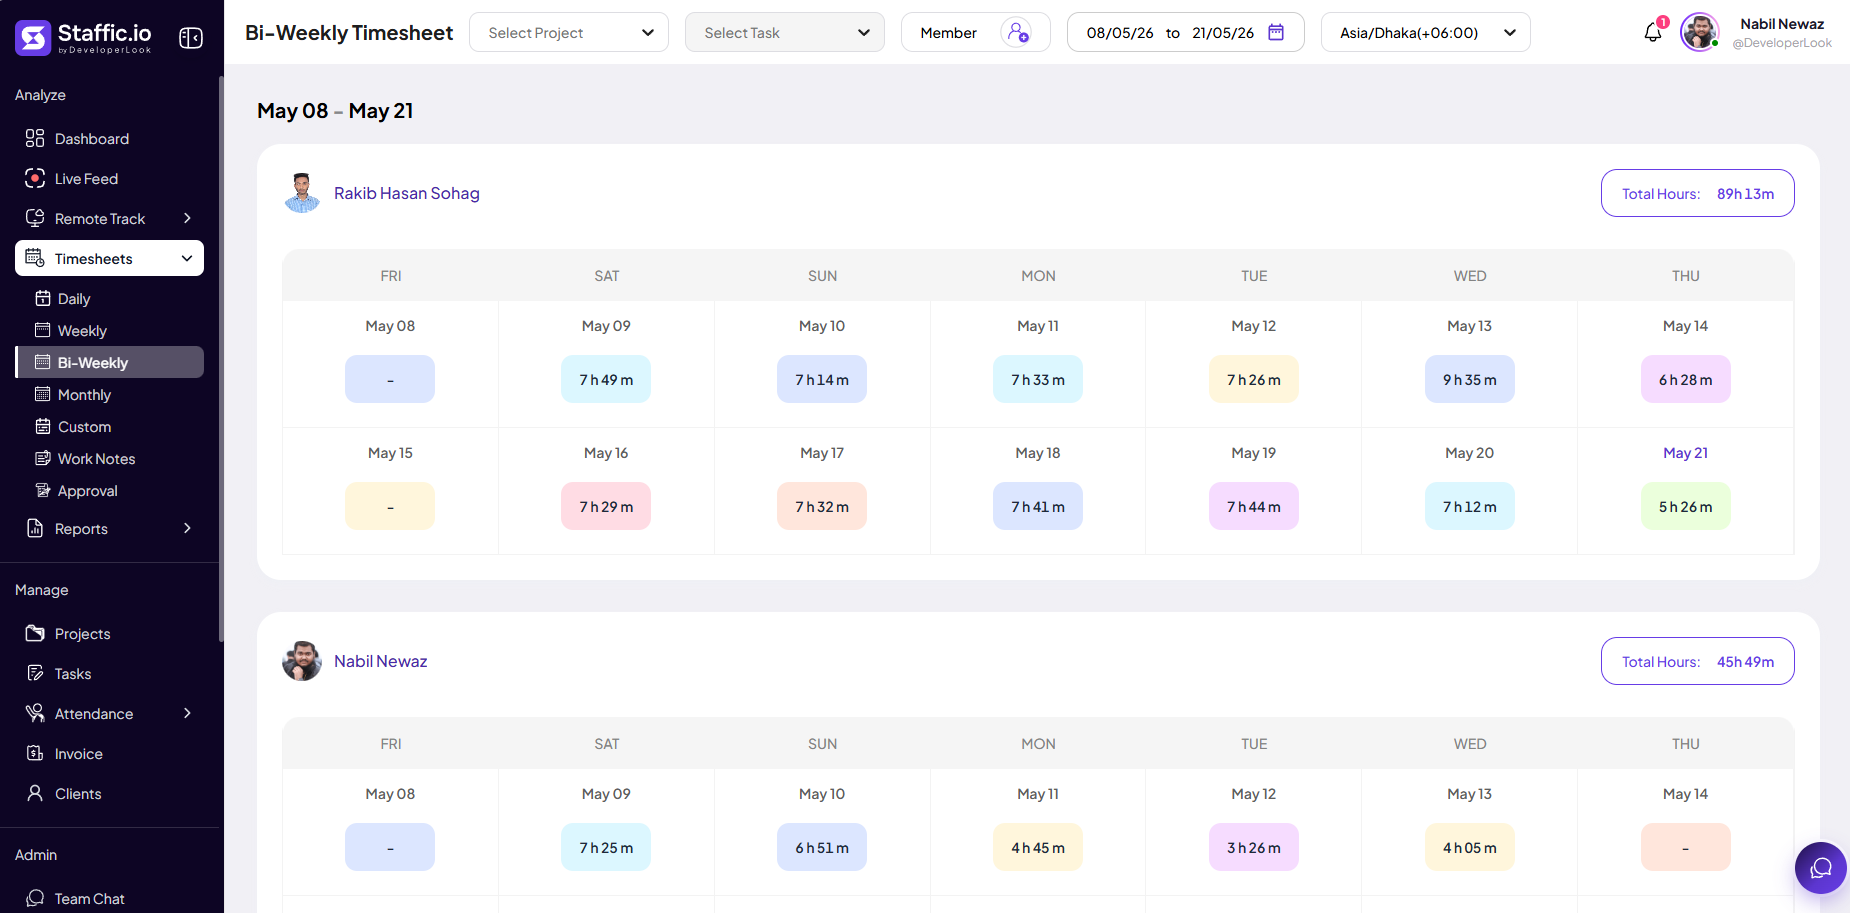Click the Live Feed record icon

pyautogui.click(x=35, y=178)
